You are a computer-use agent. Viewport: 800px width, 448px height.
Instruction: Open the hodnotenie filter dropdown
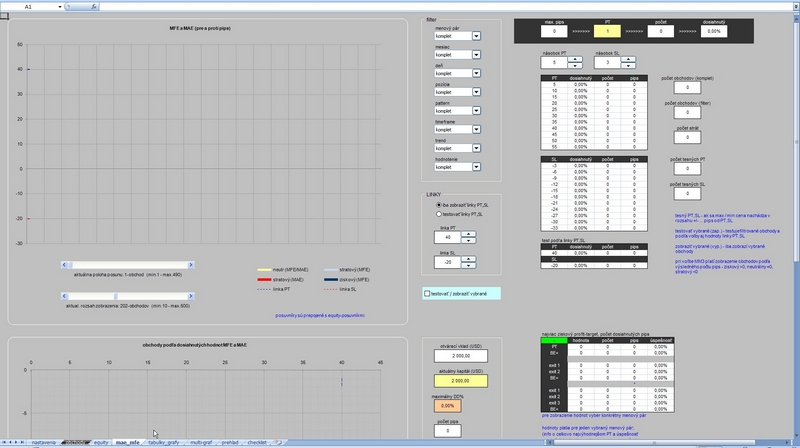(x=476, y=167)
